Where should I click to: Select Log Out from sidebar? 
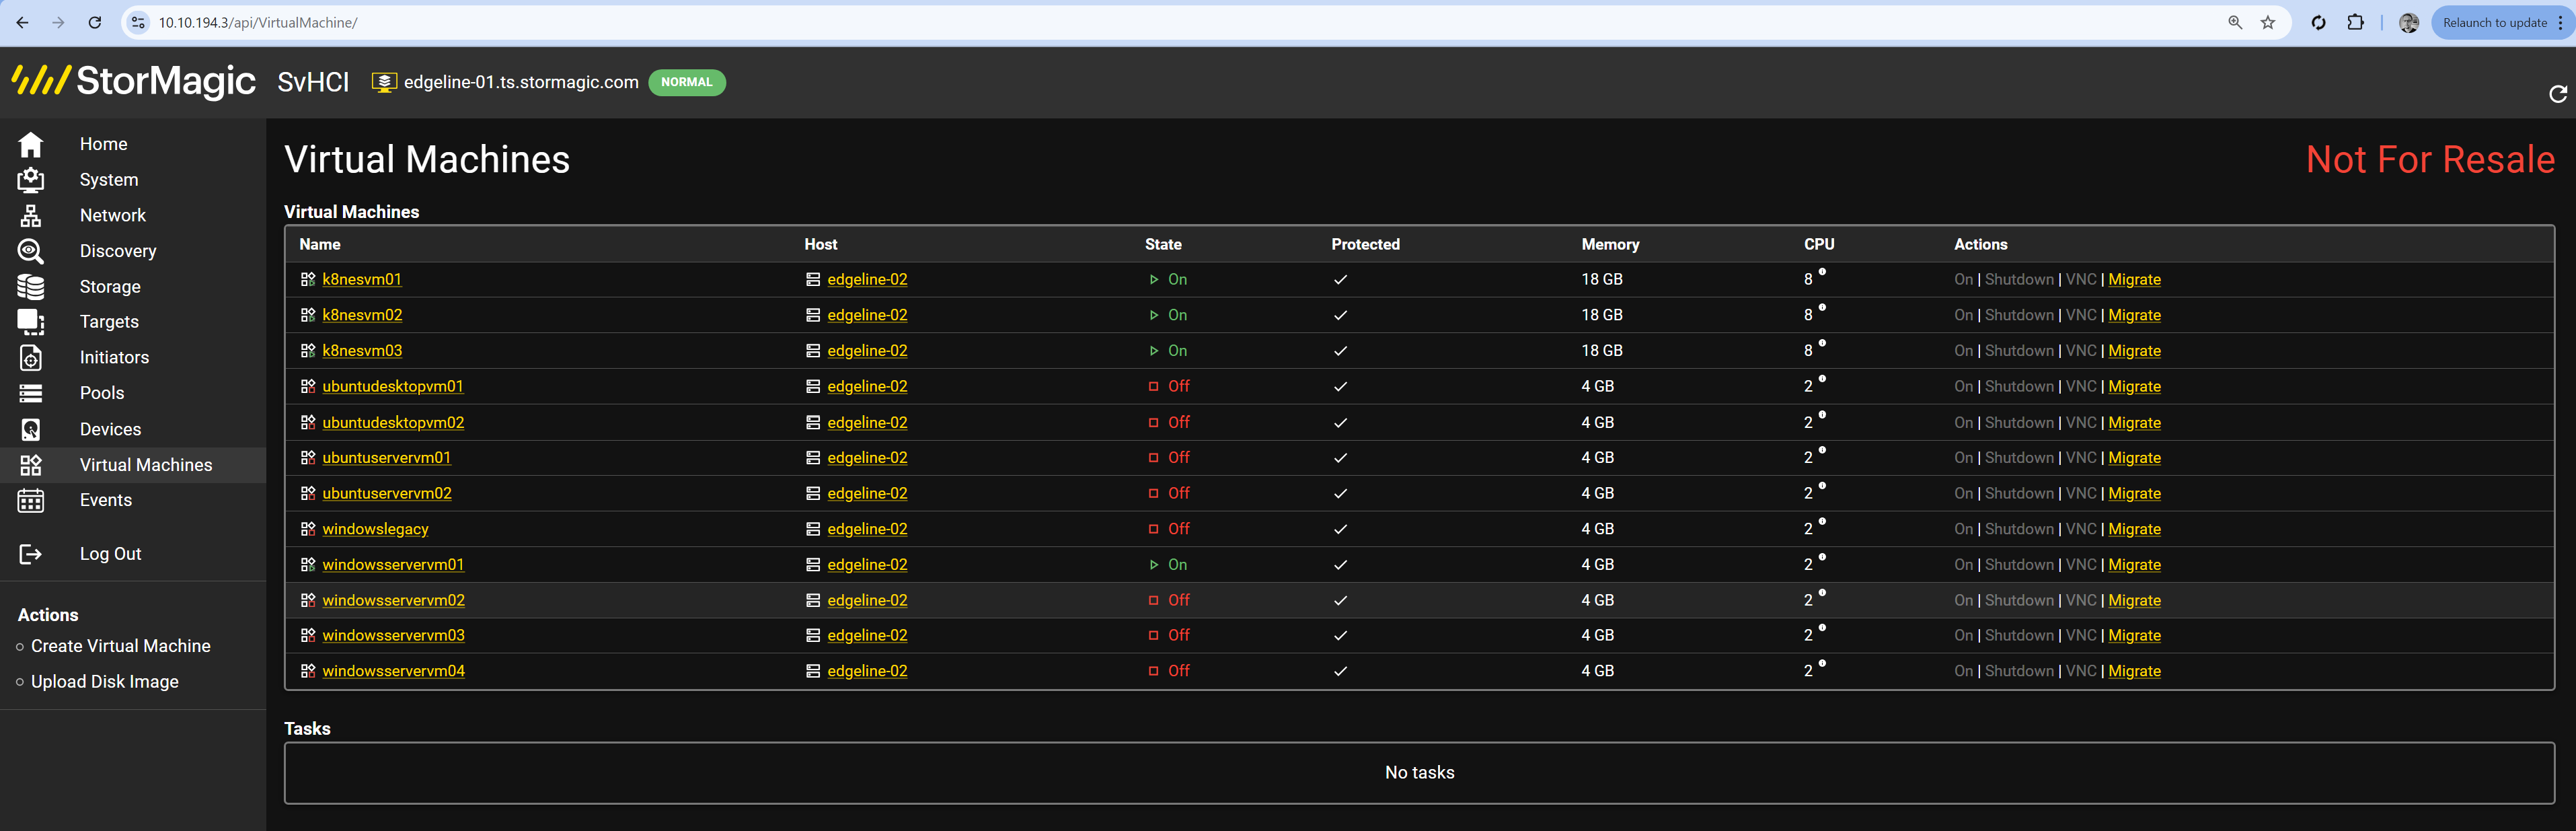(x=111, y=554)
